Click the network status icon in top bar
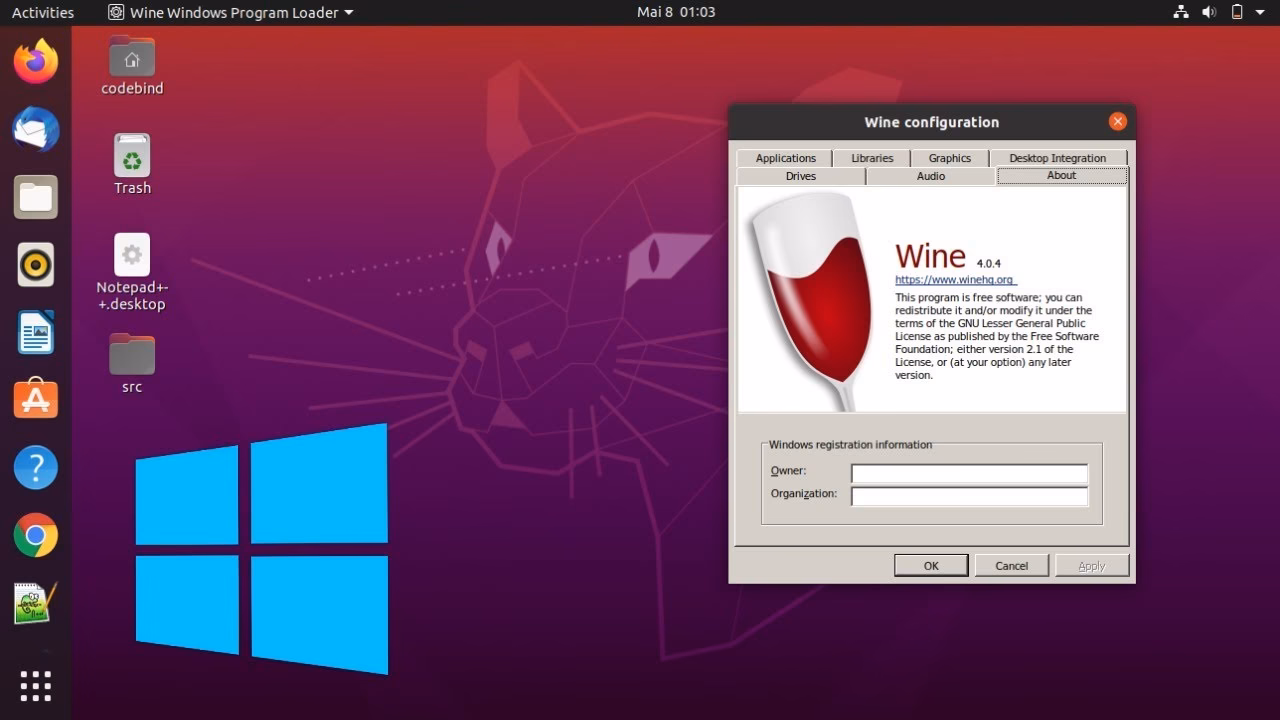1280x720 pixels. pos(1180,12)
